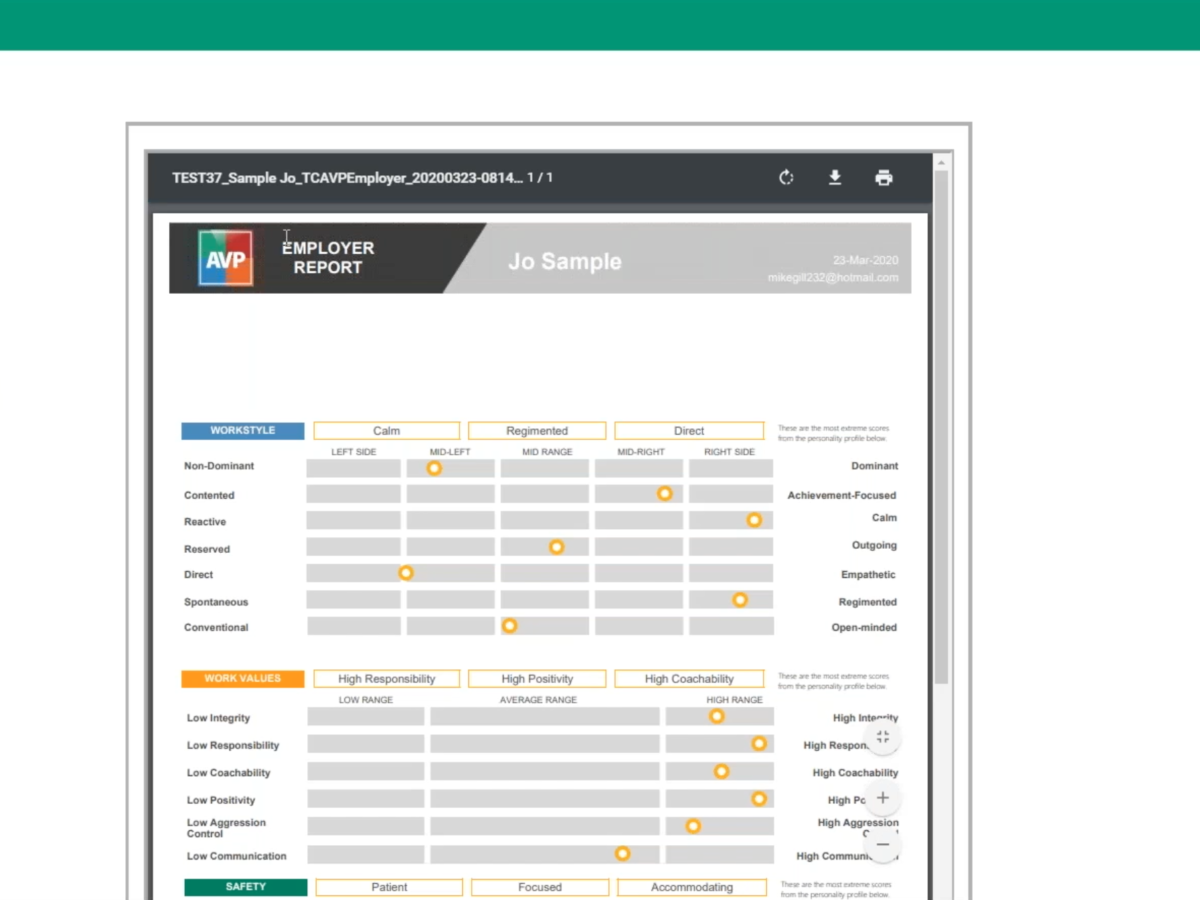Rotate the PDF document clockwise
Viewport: 1200px width, 900px height.
pyautogui.click(x=786, y=178)
